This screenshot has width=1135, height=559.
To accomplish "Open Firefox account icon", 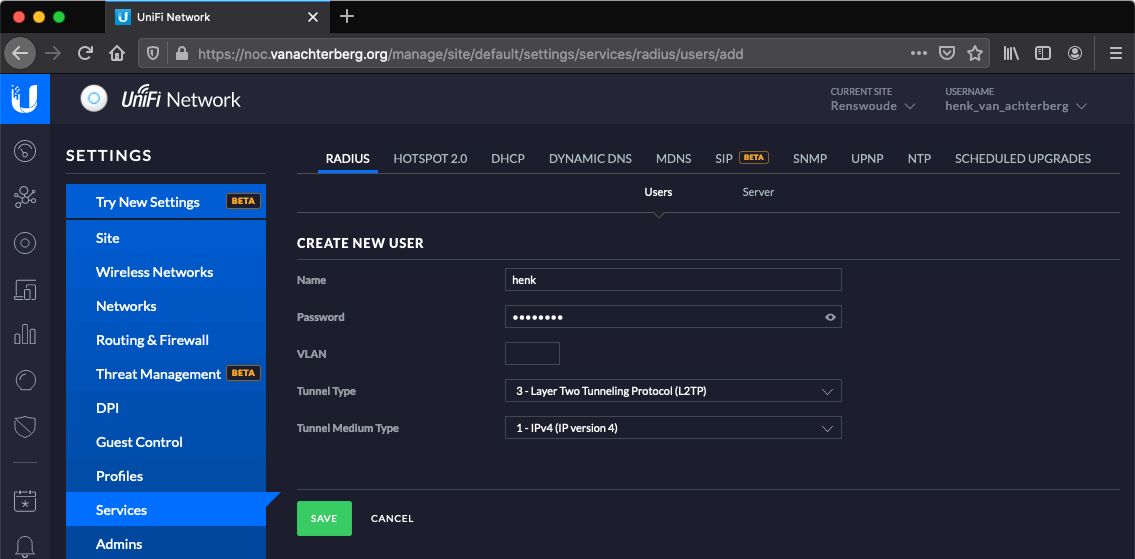I will click(1075, 53).
